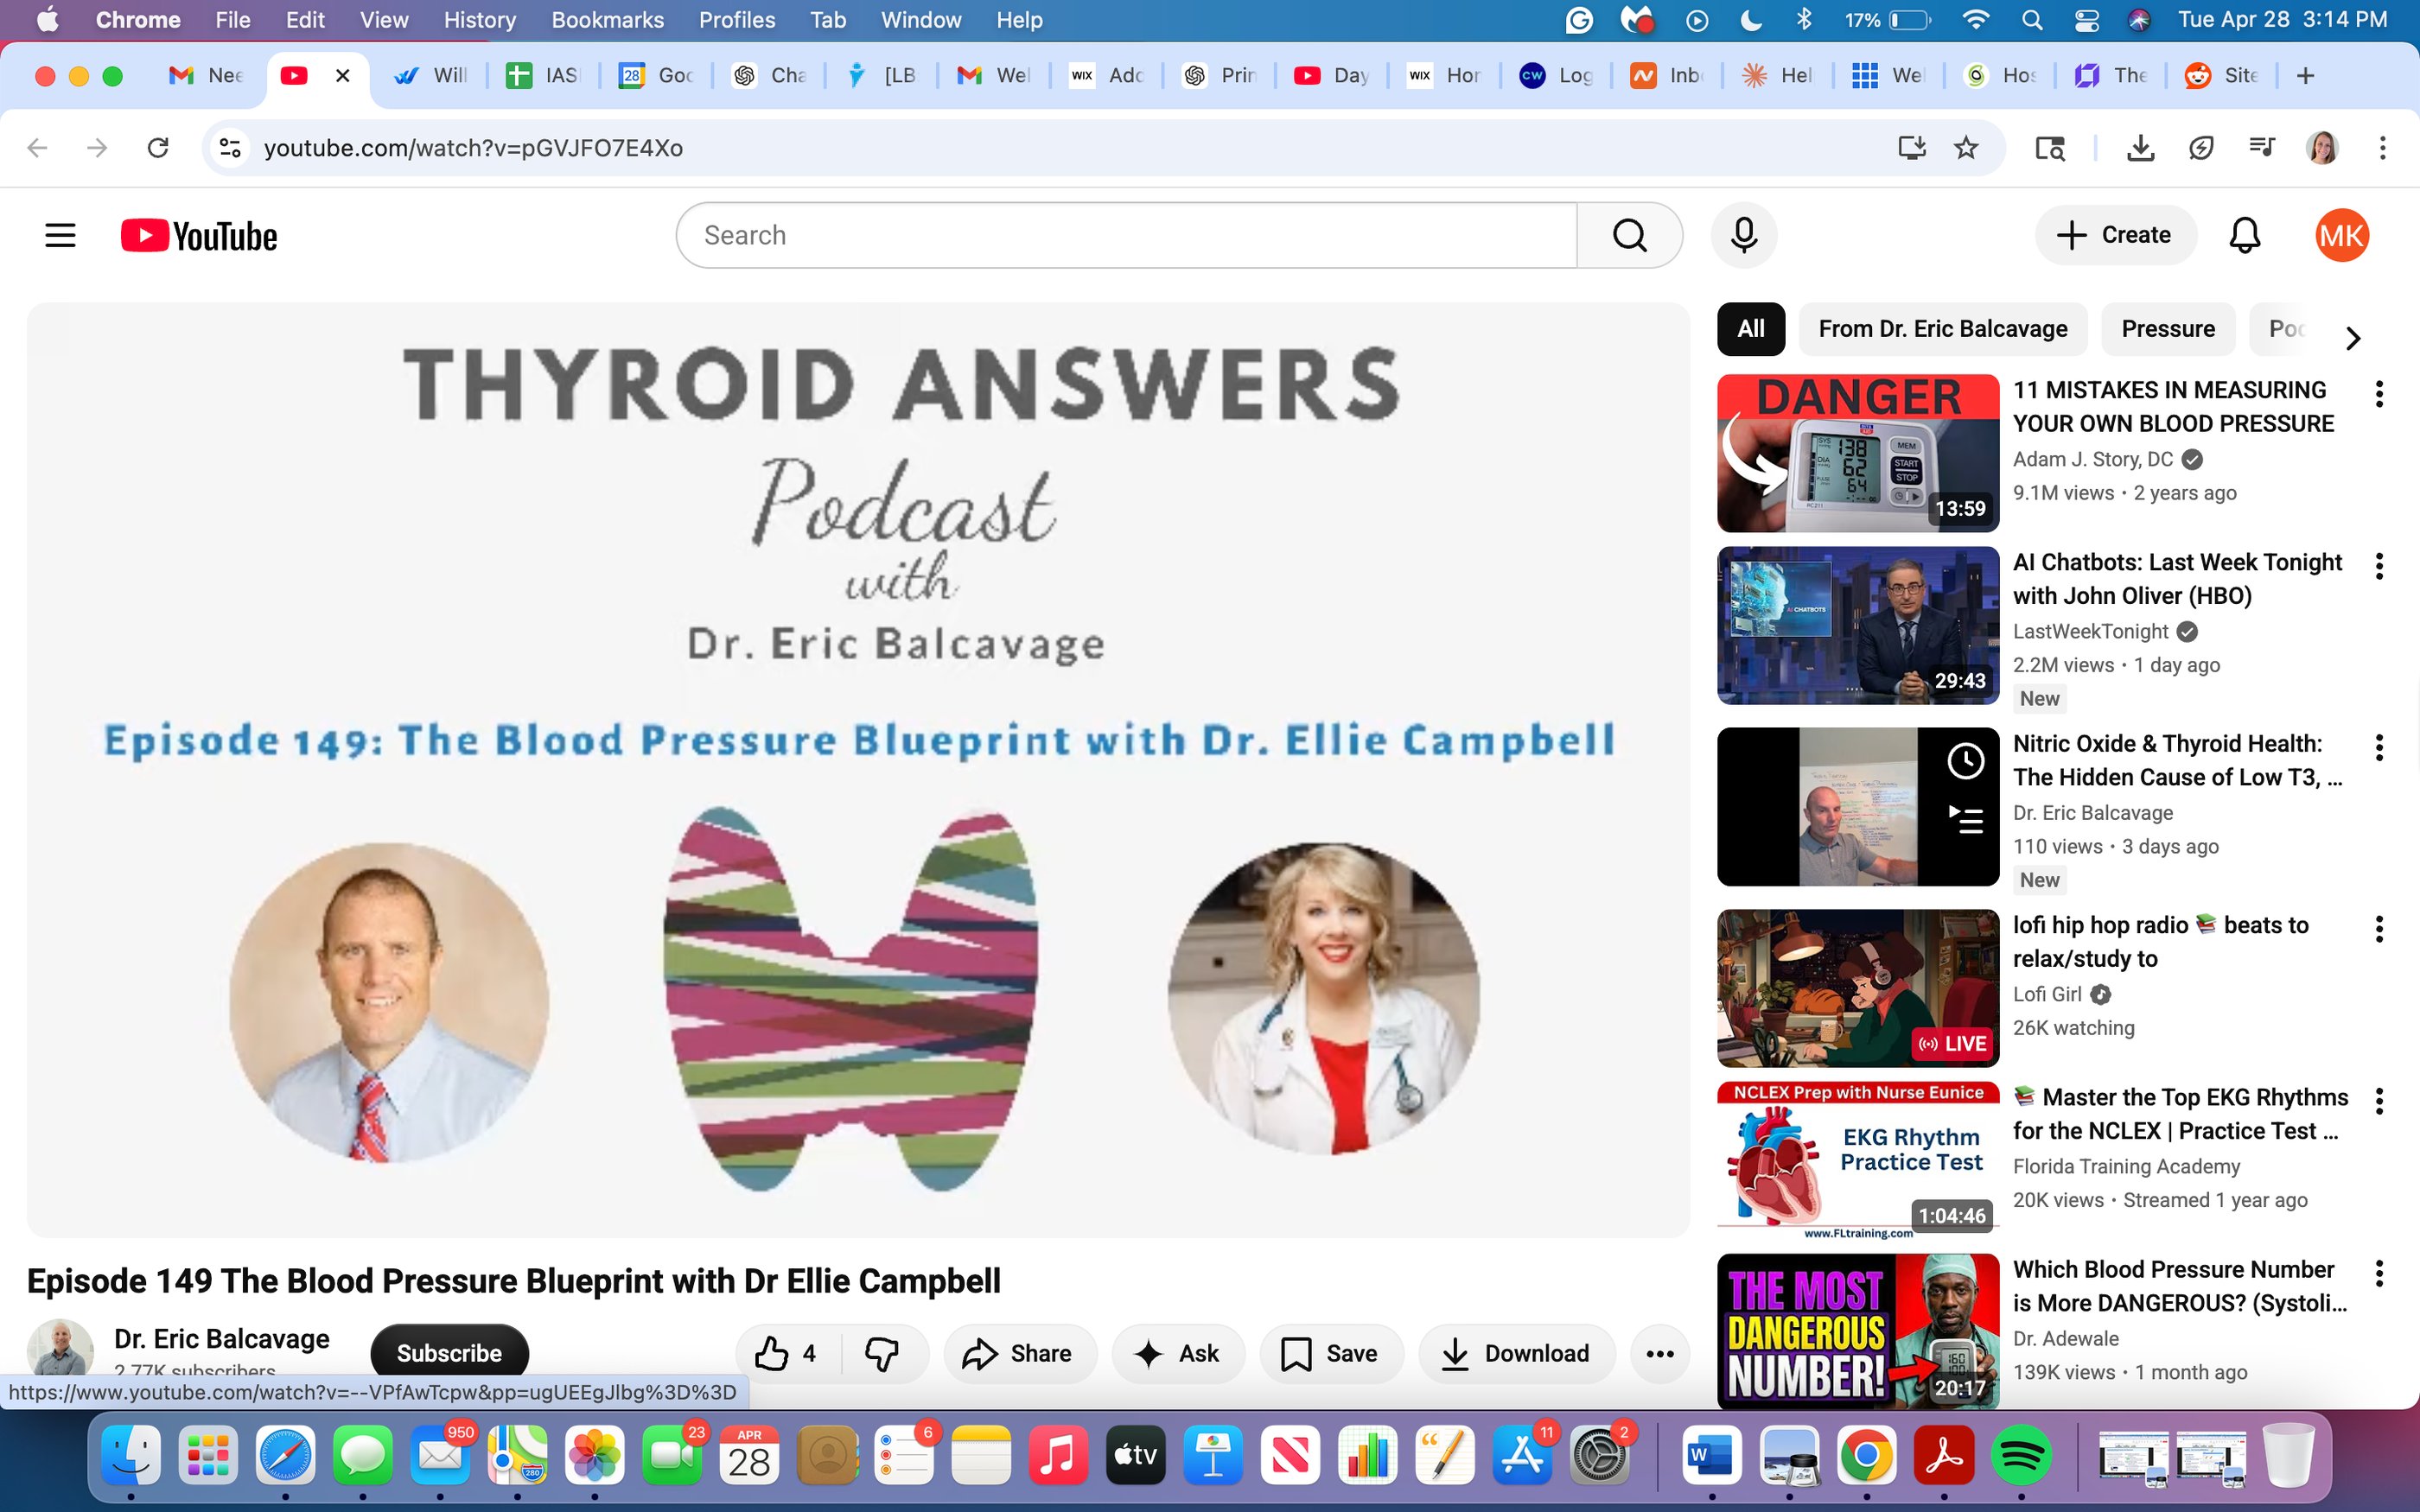Screen dimensions: 2420x1512
Task: Subscribe to Dr. Eric Balcavage channel
Action: (x=449, y=1352)
